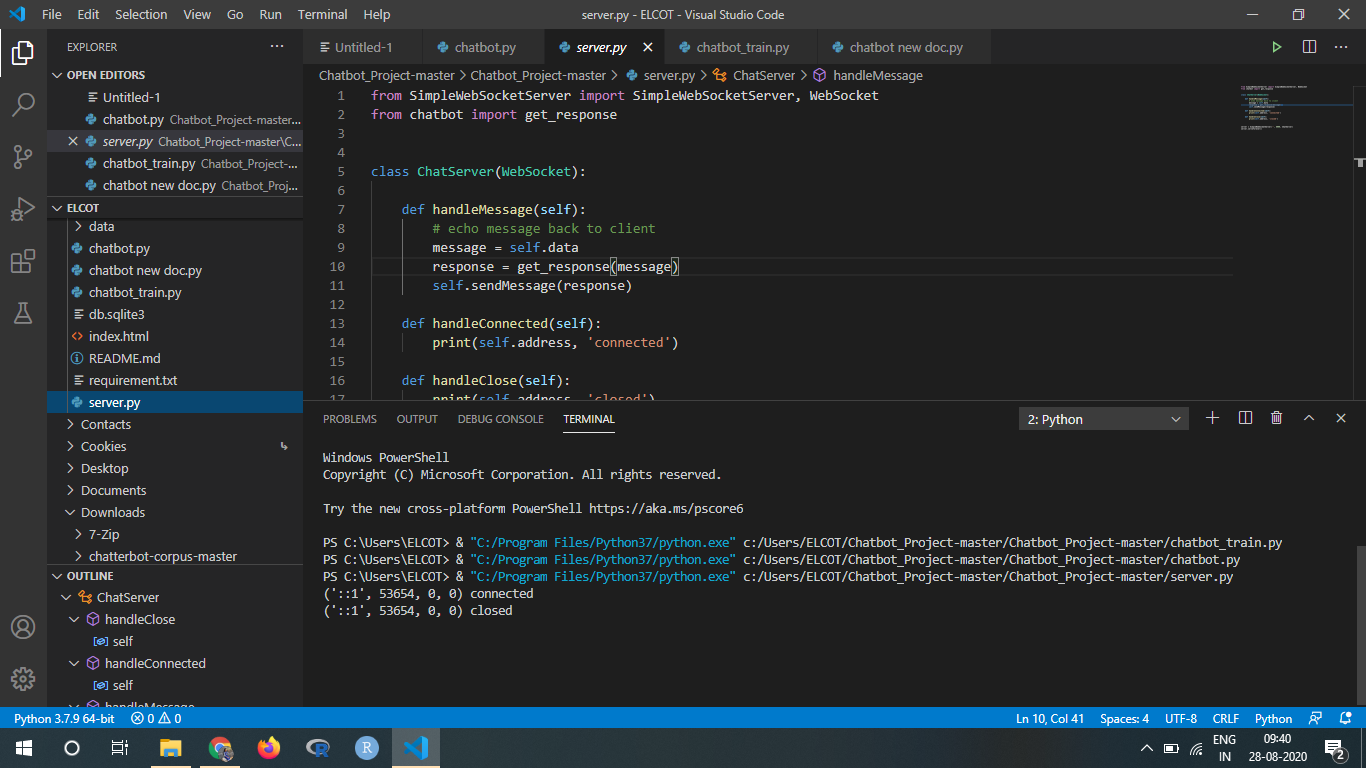1366x768 pixels.
Task: Open the Source Control view
Action: click(23, 156)
